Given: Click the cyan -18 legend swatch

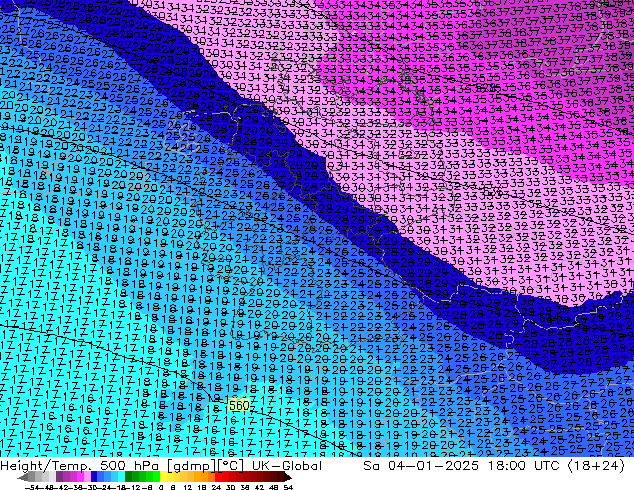Looking at the screenshot, I should pos(121,477).
